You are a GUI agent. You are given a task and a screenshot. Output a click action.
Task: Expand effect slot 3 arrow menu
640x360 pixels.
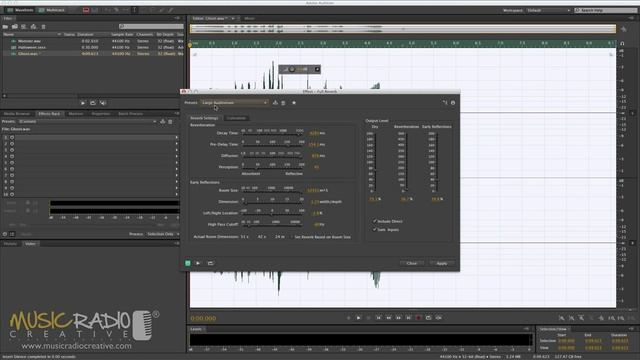(x=177, y=150)
